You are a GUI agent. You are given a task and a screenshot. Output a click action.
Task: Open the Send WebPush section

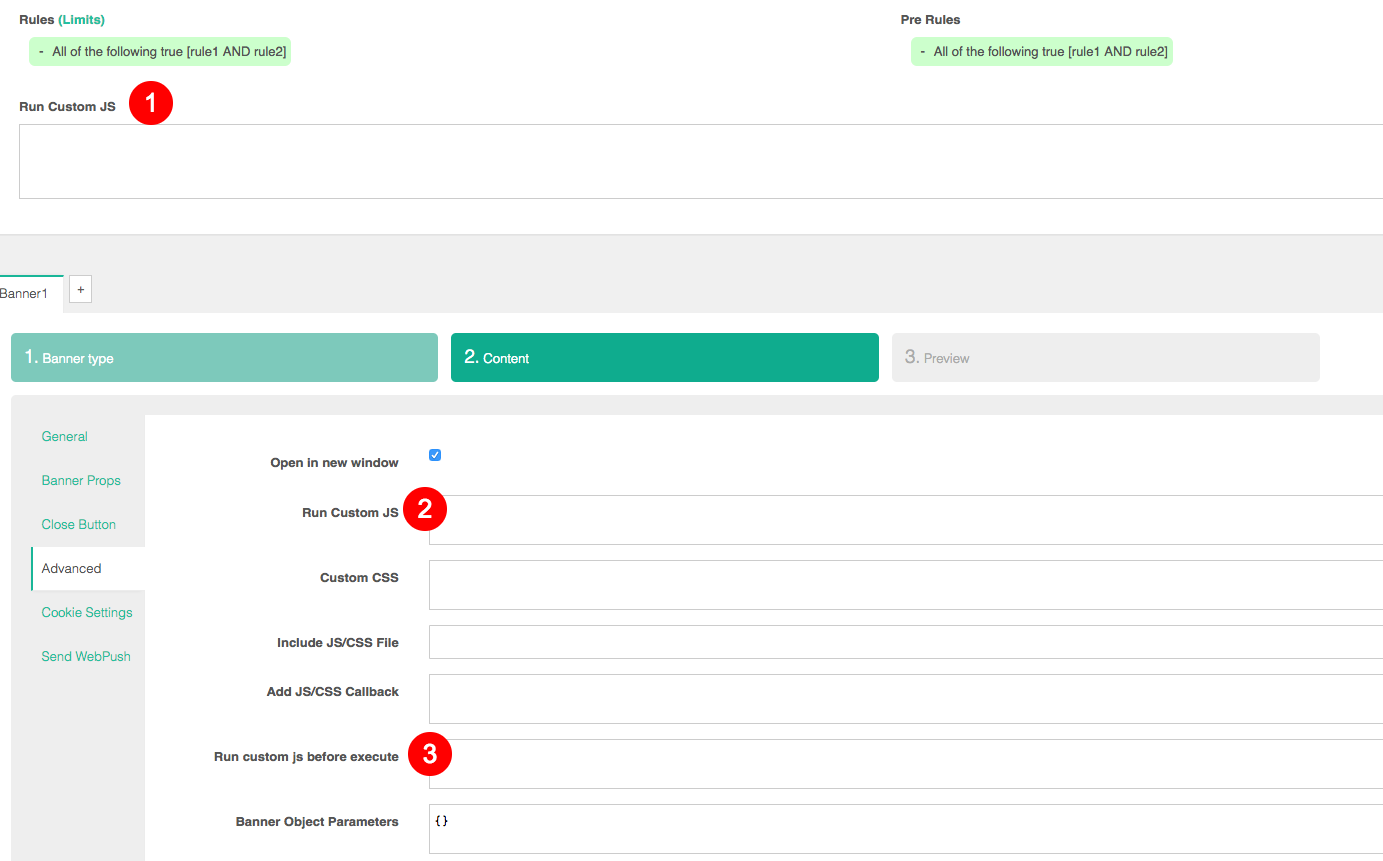click(86, 657)
